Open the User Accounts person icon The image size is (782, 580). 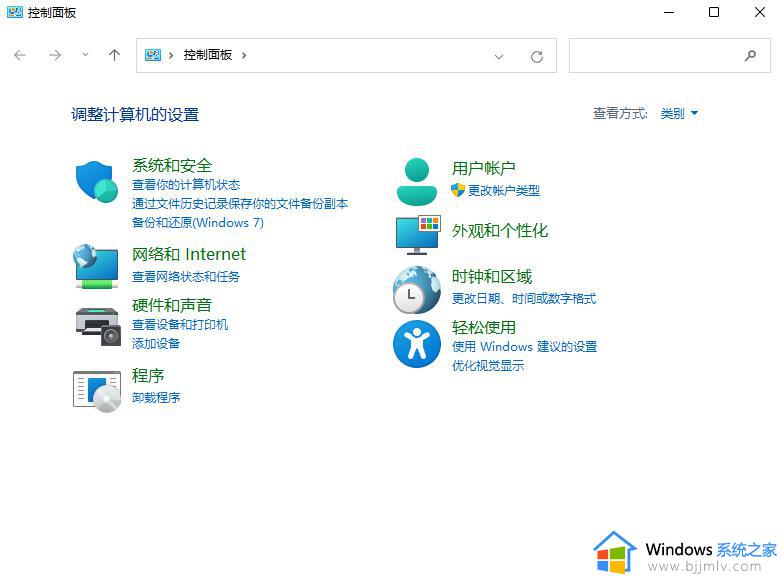[416, 182]
